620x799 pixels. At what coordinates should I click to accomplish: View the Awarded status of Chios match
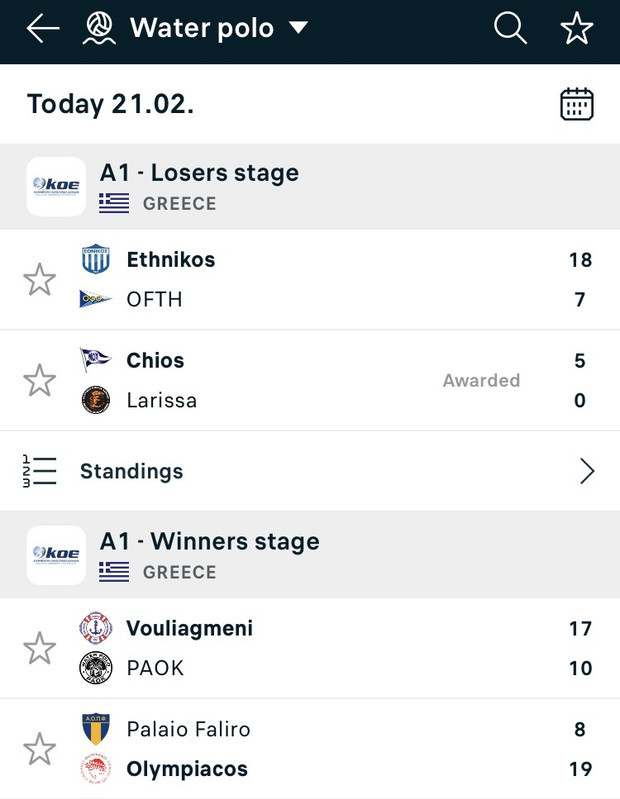[x=481, y=380]
